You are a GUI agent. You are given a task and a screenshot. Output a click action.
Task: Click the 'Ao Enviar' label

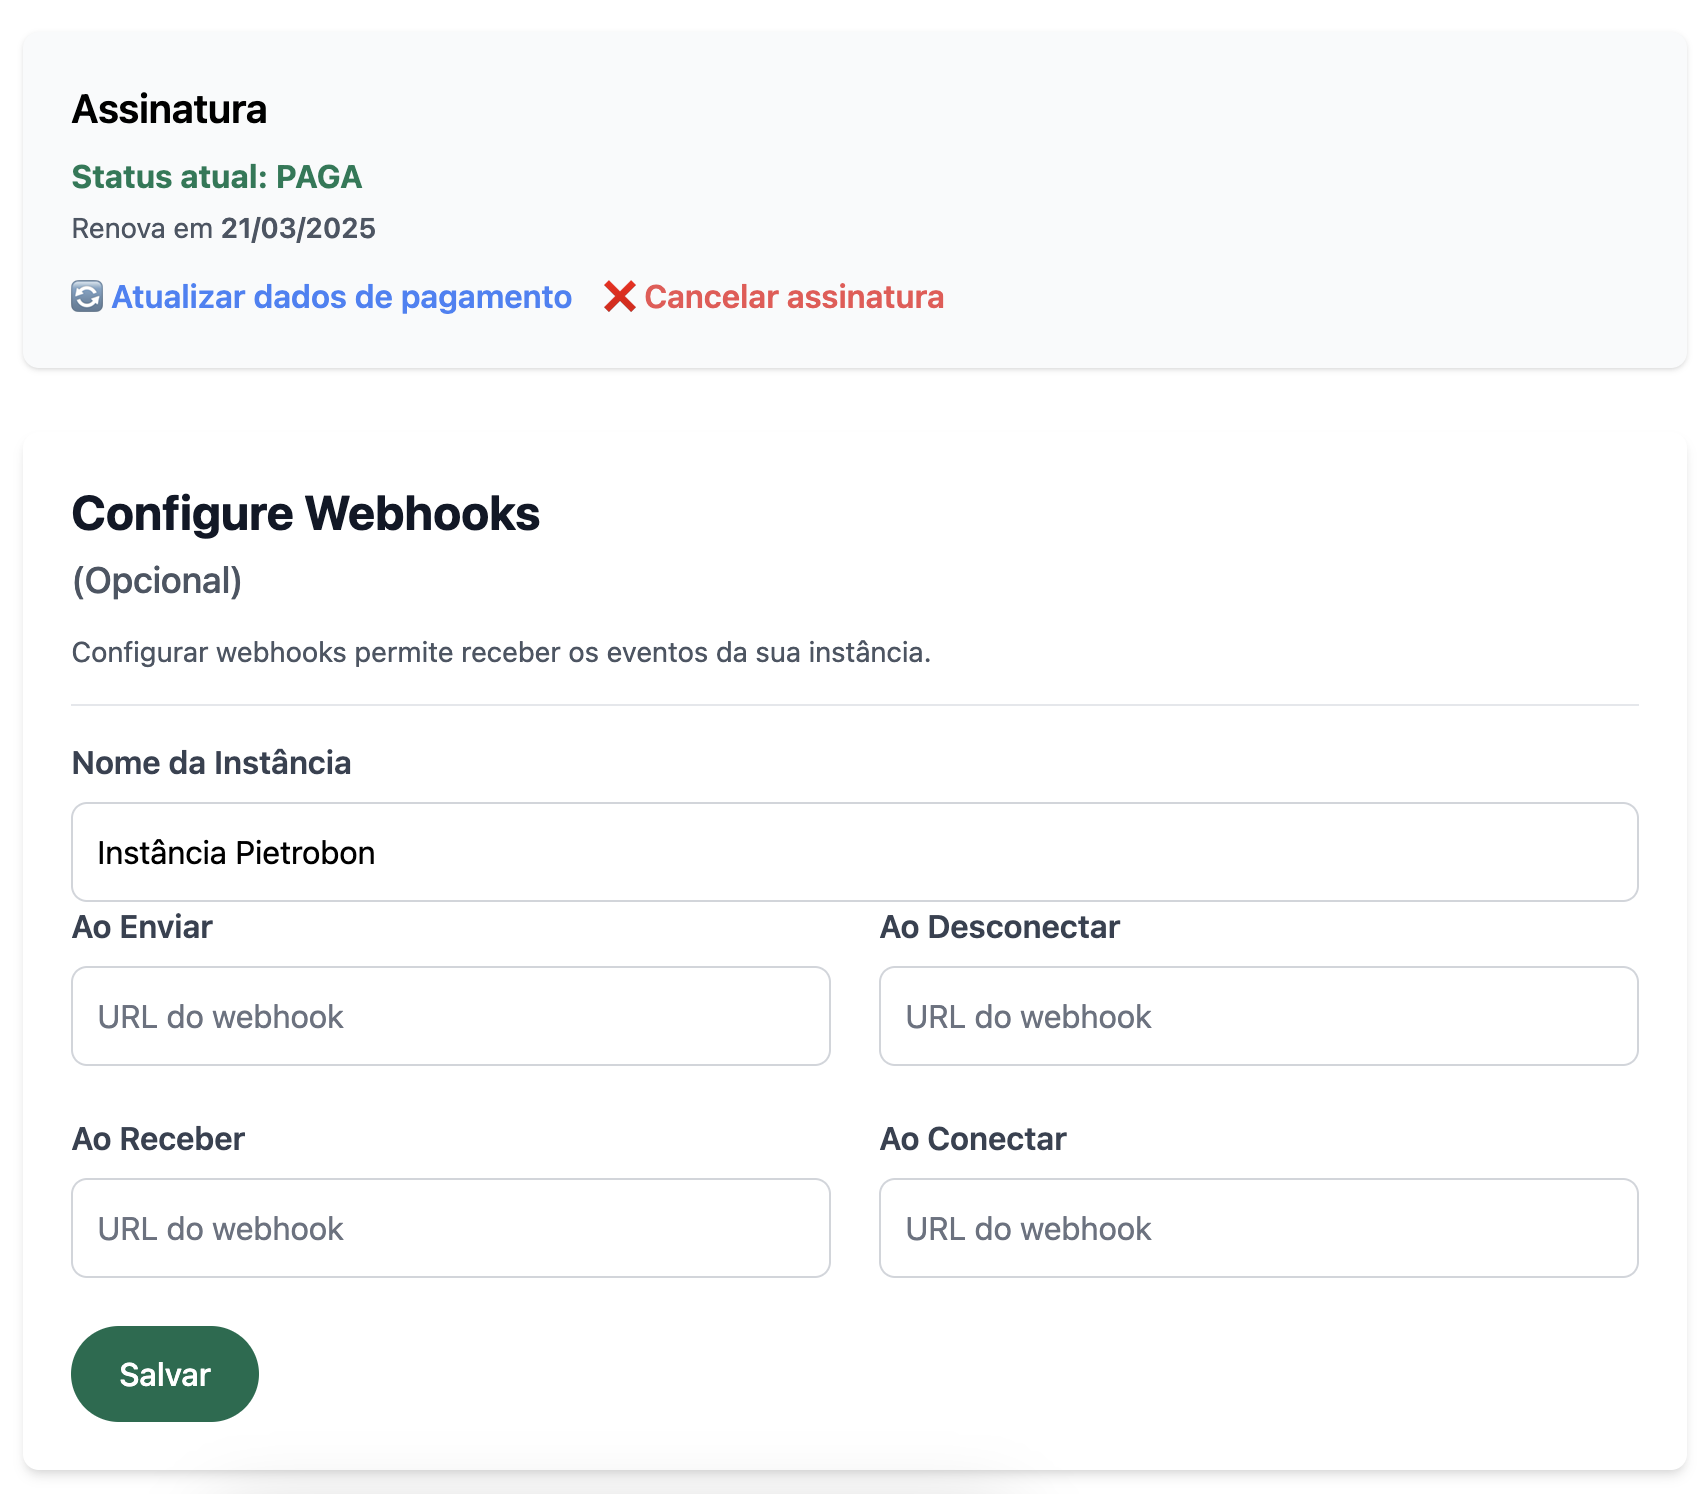(x=141, y=927)
